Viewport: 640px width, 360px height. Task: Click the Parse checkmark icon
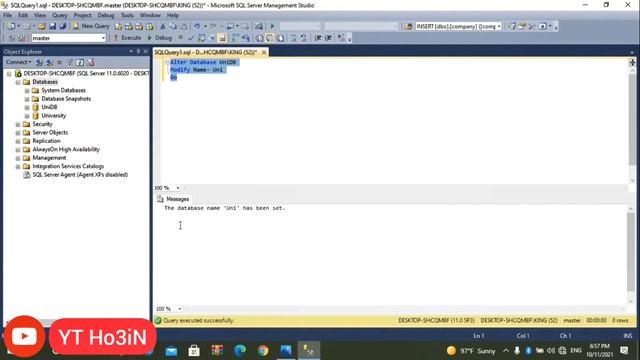(x=191, y=38)
